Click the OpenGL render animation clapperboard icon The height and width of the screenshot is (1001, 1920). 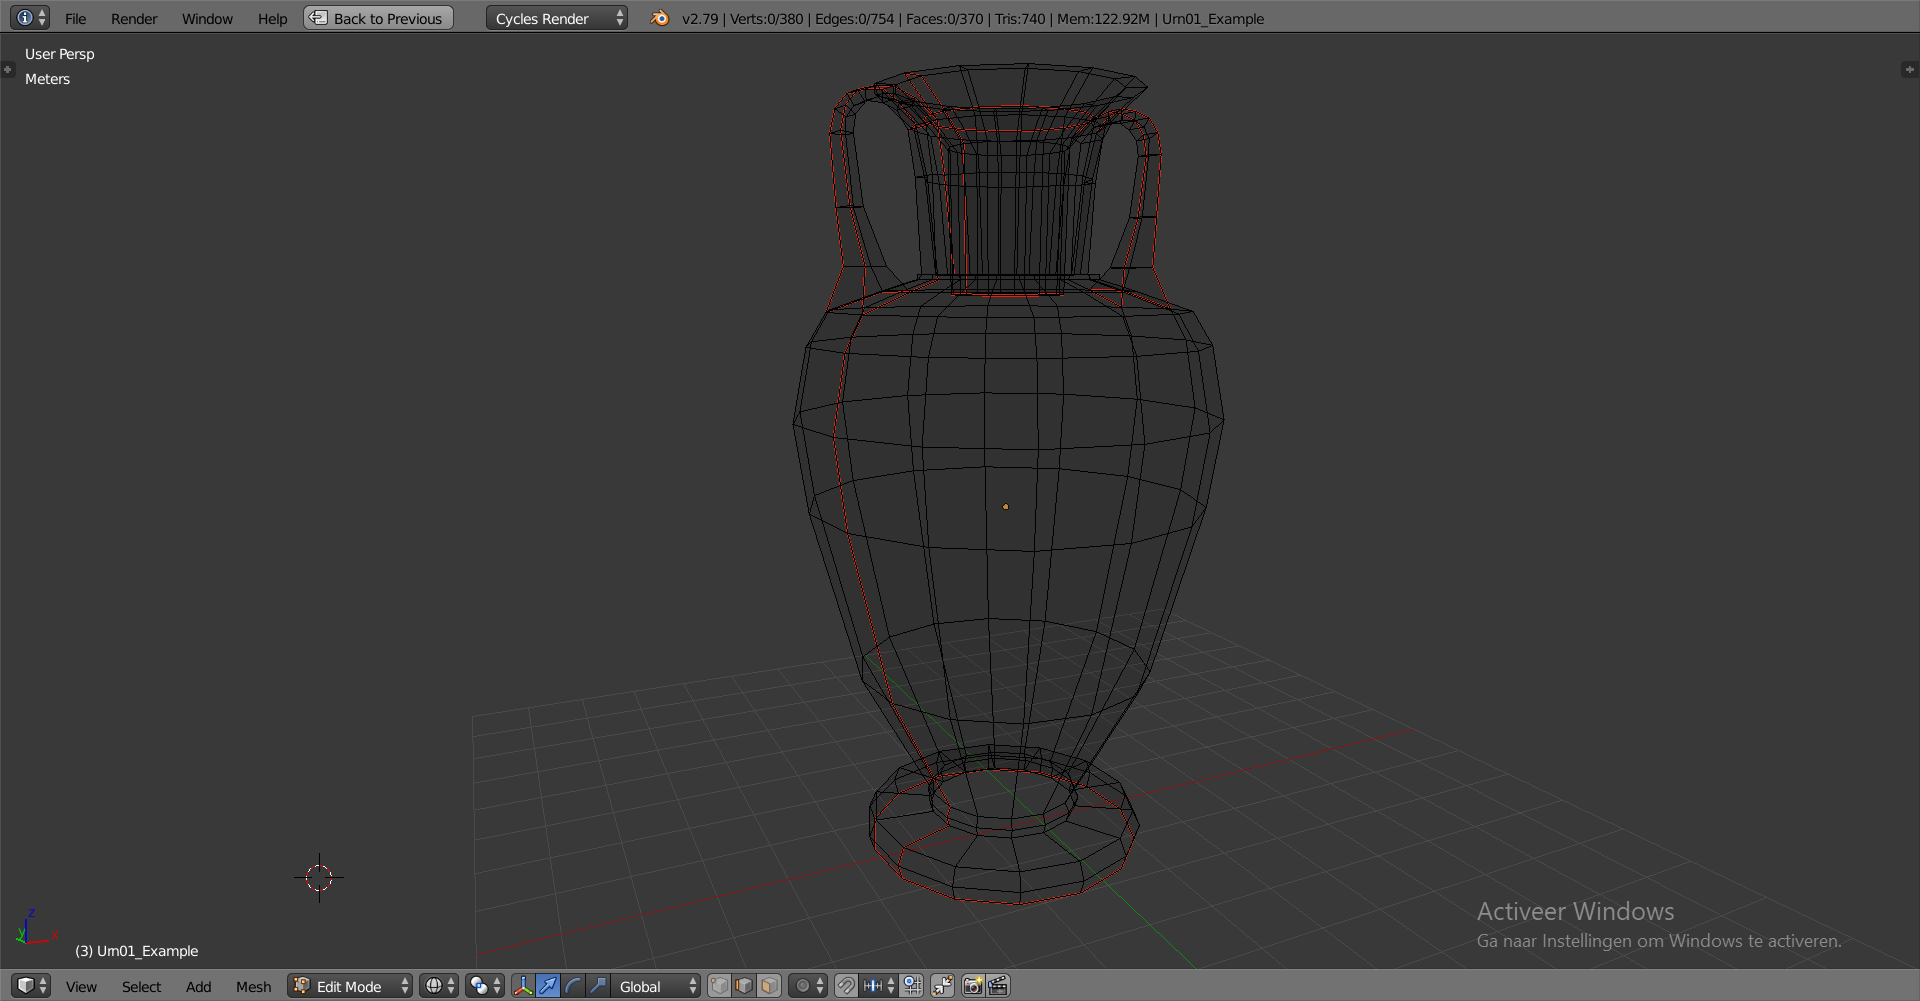point(998,986)
